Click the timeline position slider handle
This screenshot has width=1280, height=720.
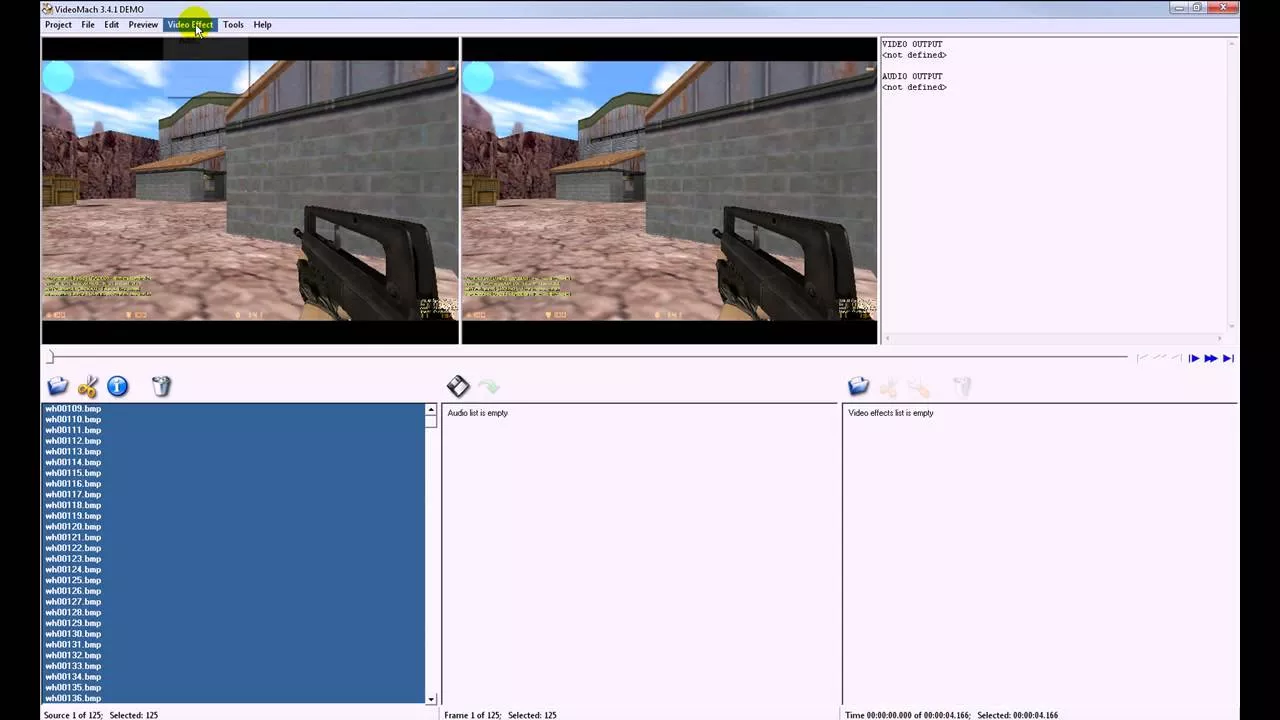[x=50, y=357]
